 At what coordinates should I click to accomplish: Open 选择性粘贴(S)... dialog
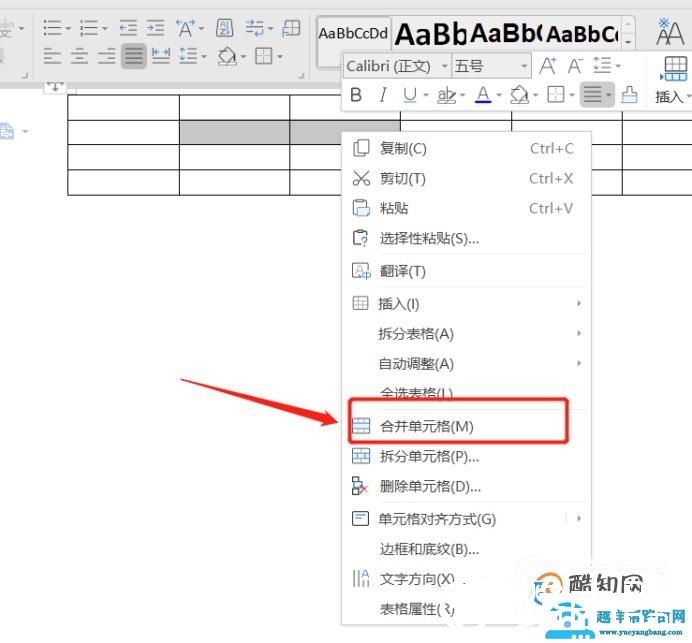point(466,239)
